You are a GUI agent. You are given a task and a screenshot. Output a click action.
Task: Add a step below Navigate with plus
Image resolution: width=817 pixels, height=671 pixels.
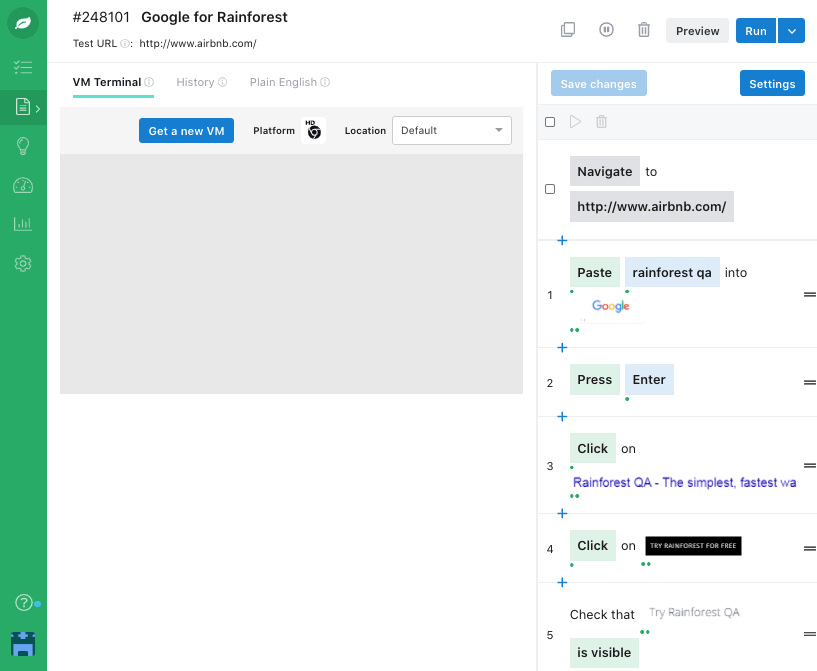[x=562, y=240]
